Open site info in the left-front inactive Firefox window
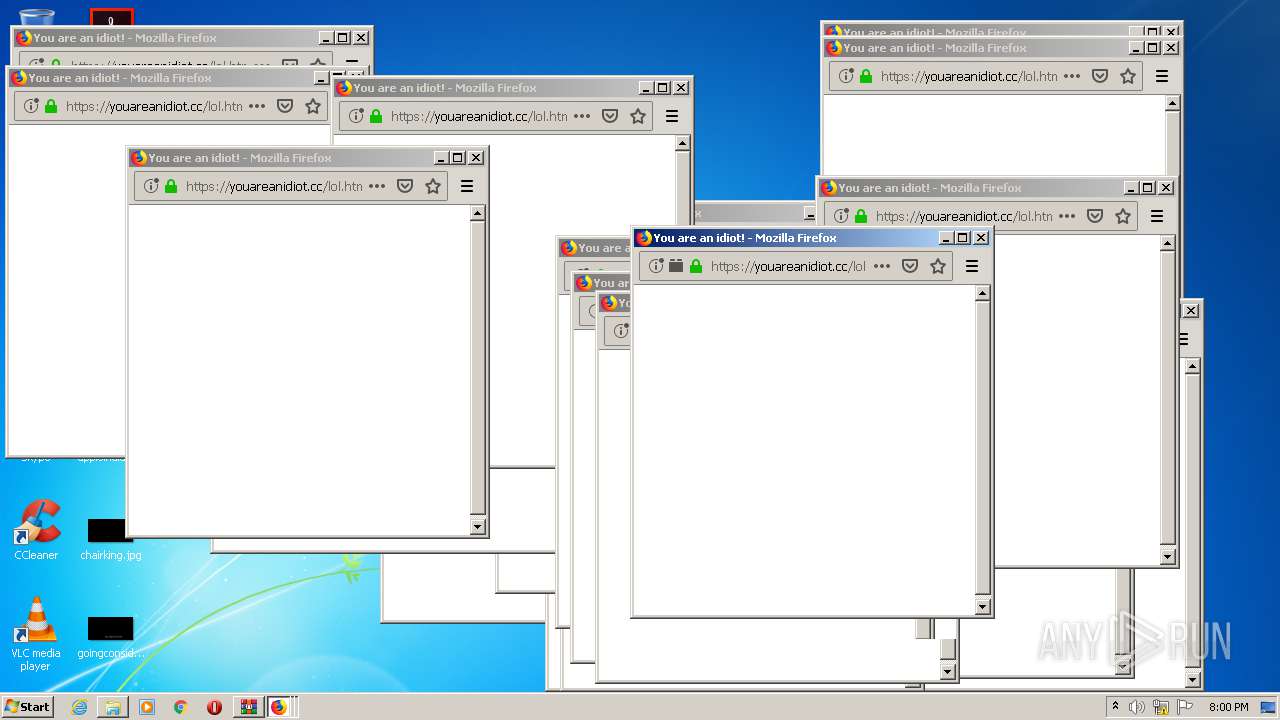This screenshot has height=720, width=1280. (151, 186)
